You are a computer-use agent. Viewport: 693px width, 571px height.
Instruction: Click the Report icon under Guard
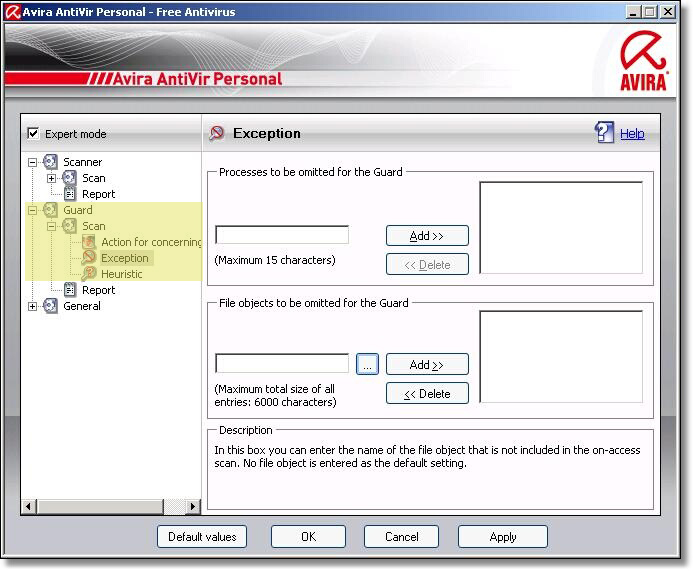tap(69, 289)
